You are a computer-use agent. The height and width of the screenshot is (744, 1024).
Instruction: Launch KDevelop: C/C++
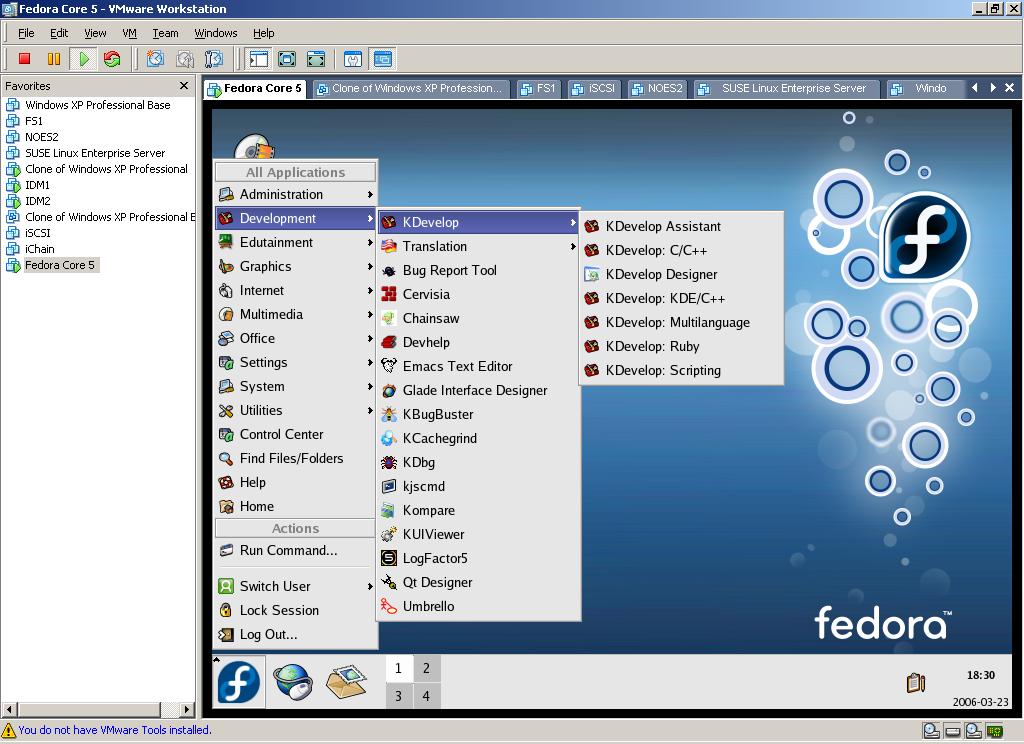[x=681, y=250]
